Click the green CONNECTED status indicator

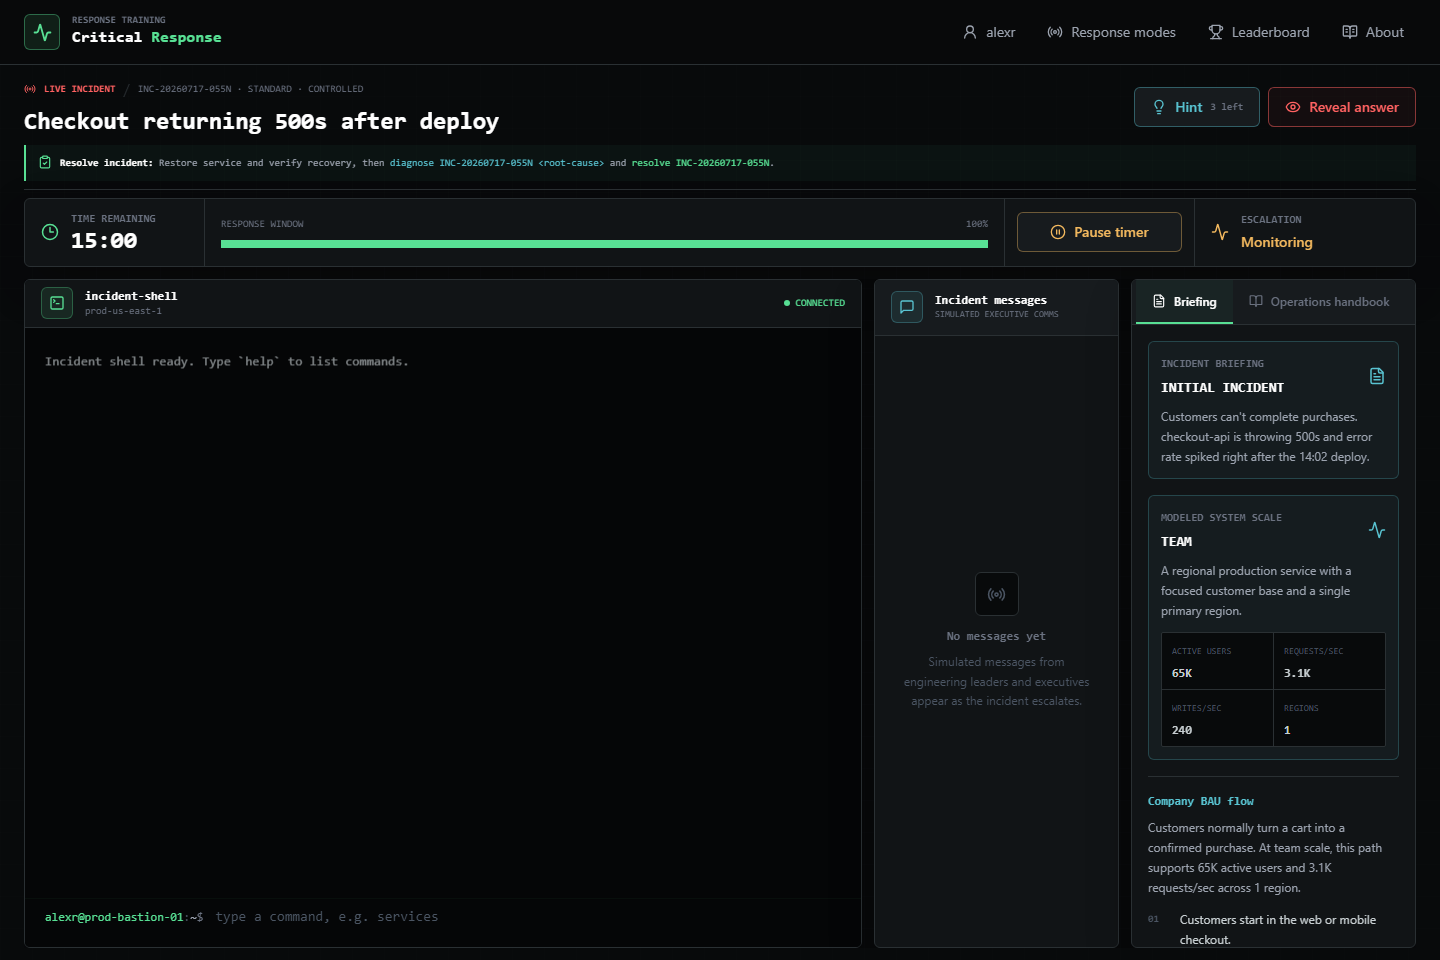pos(814,303)
